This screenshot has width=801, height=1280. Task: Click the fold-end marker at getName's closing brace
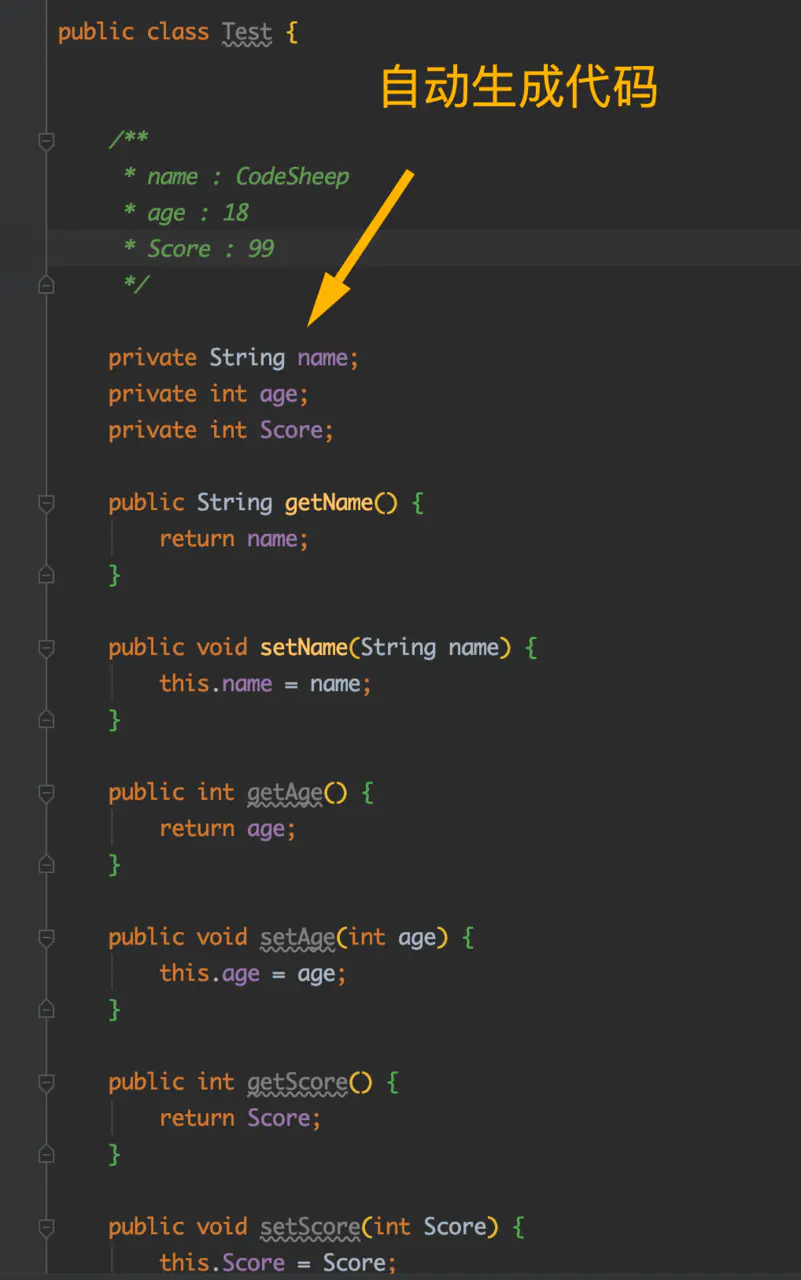pos(46,575)
